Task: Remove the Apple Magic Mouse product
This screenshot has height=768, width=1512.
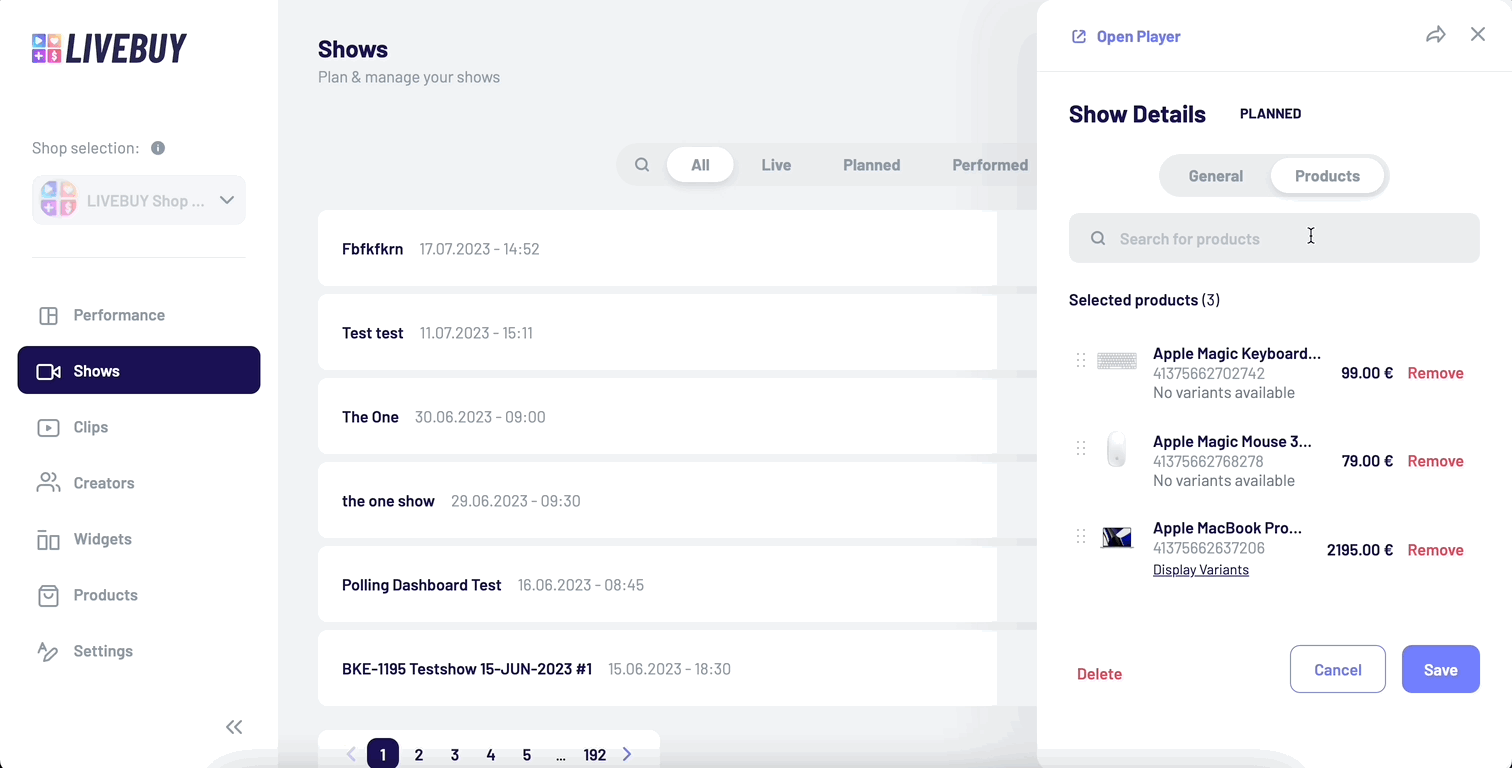Action: point(1435,461)
